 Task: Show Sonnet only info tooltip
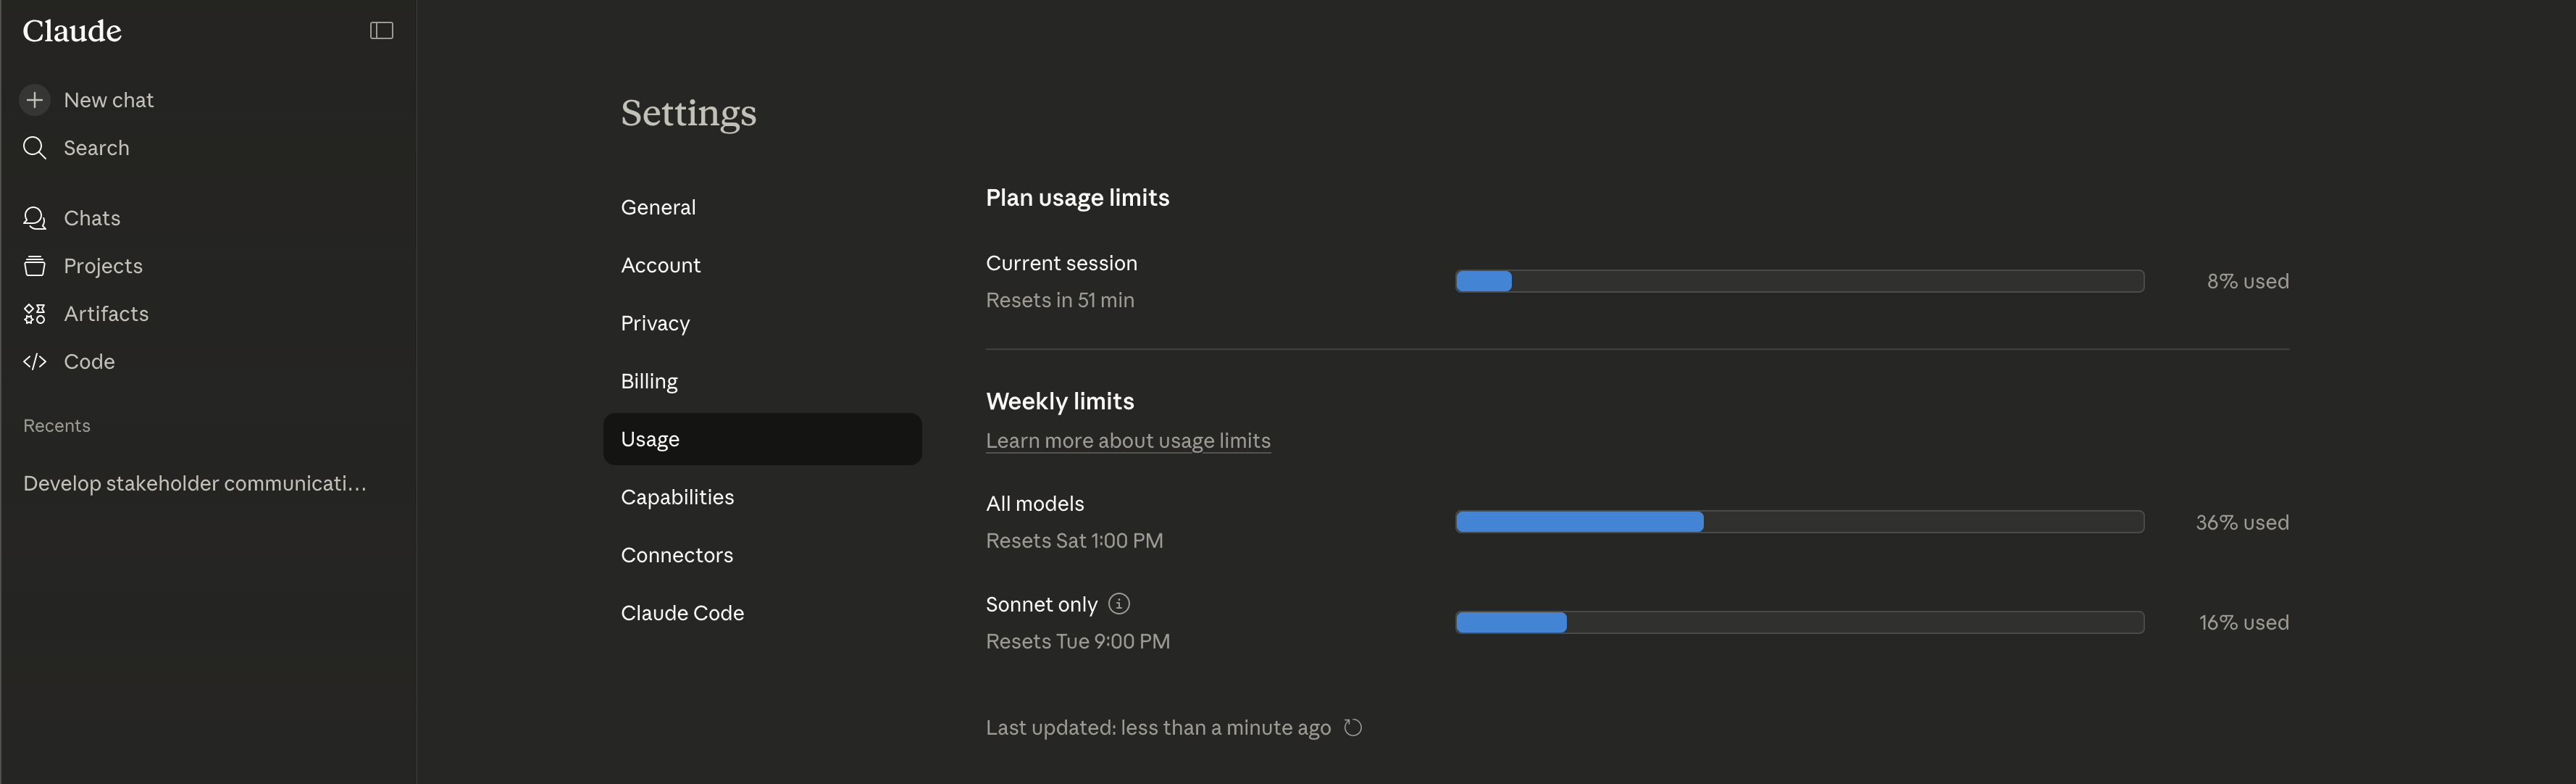point(1118,604)
